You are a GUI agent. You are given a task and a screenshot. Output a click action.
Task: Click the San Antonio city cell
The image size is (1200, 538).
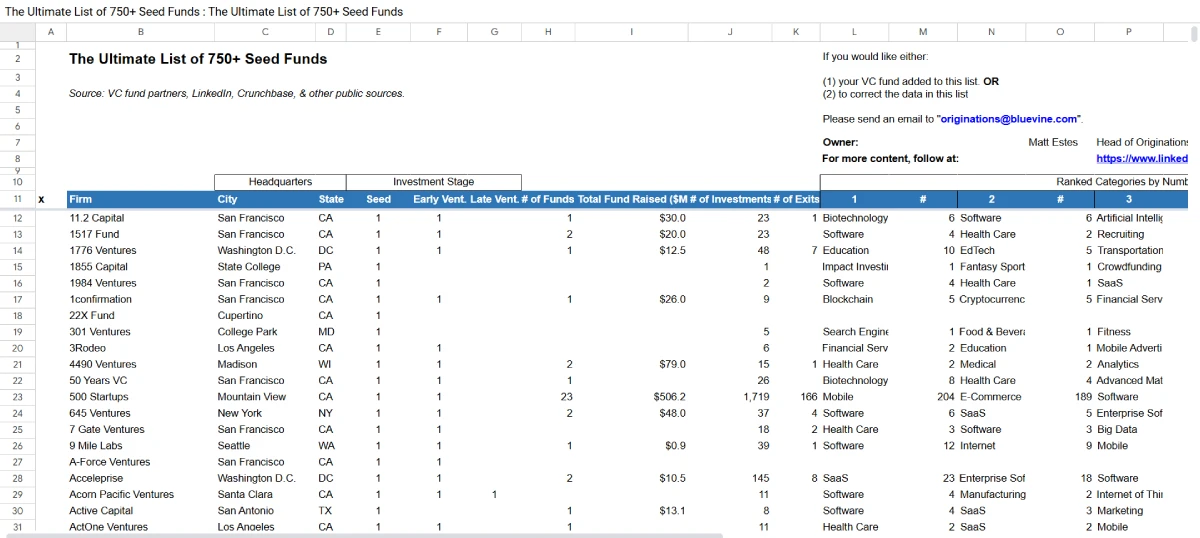pos(264,511)
